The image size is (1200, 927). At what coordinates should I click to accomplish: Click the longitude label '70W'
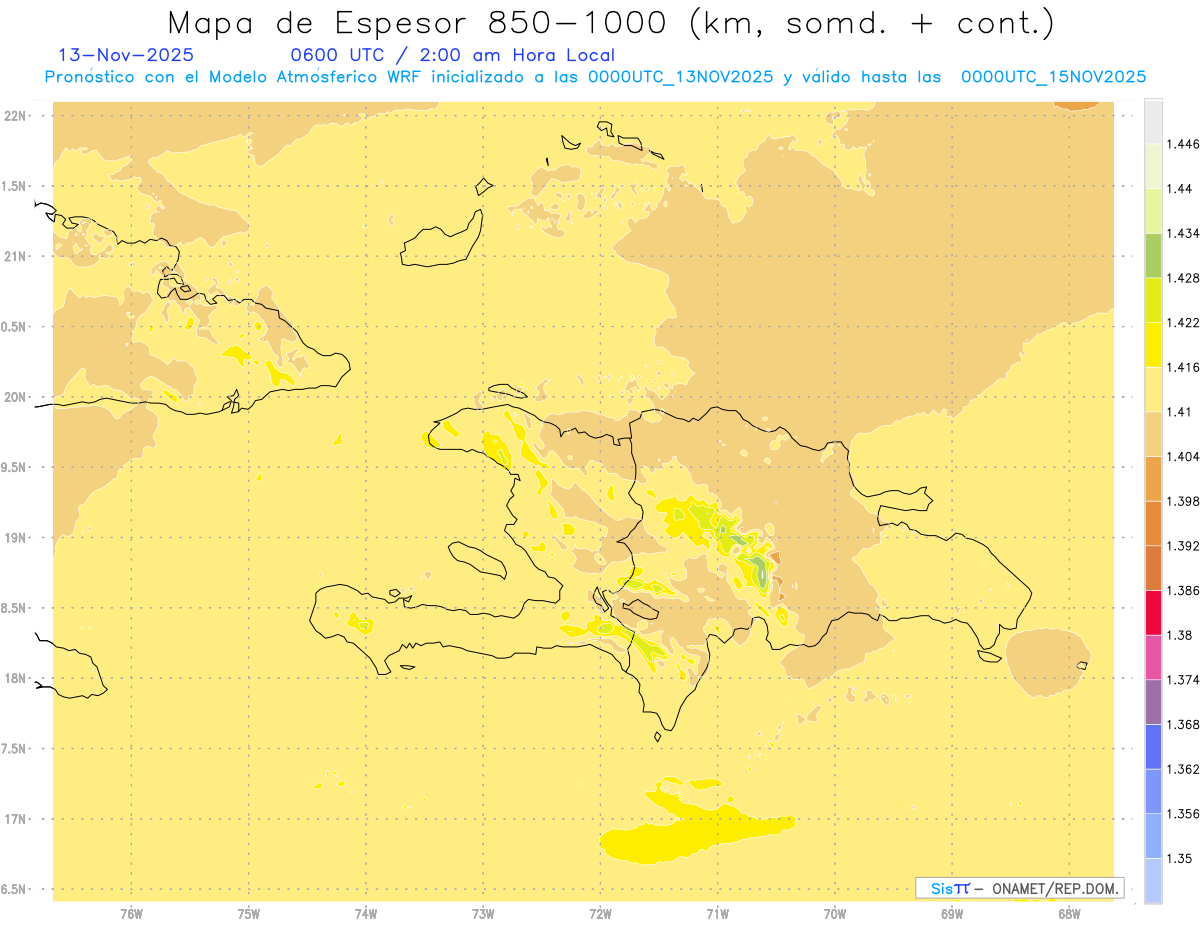[x=835, y=914]
